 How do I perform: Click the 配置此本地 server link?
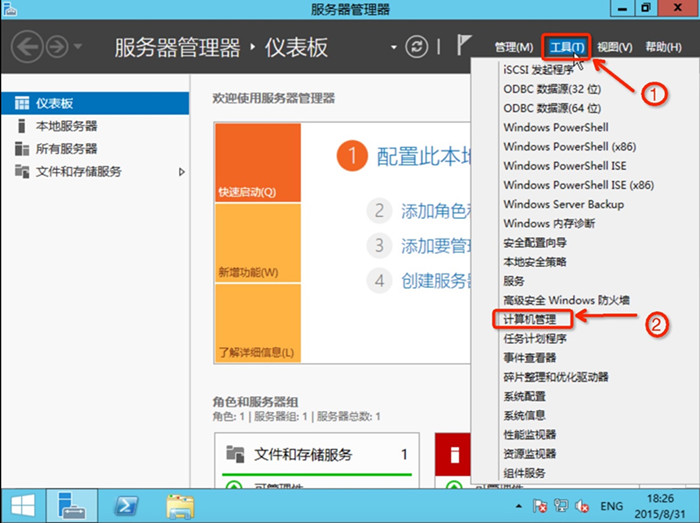(x=424, y=156)
